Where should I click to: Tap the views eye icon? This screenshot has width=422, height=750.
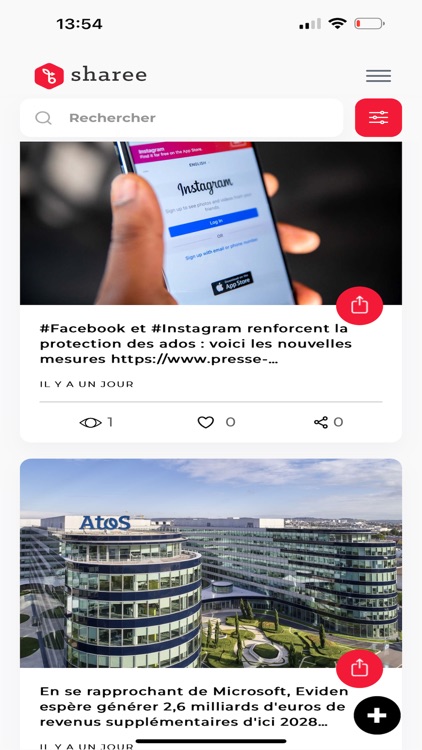[x=90, y=422]
